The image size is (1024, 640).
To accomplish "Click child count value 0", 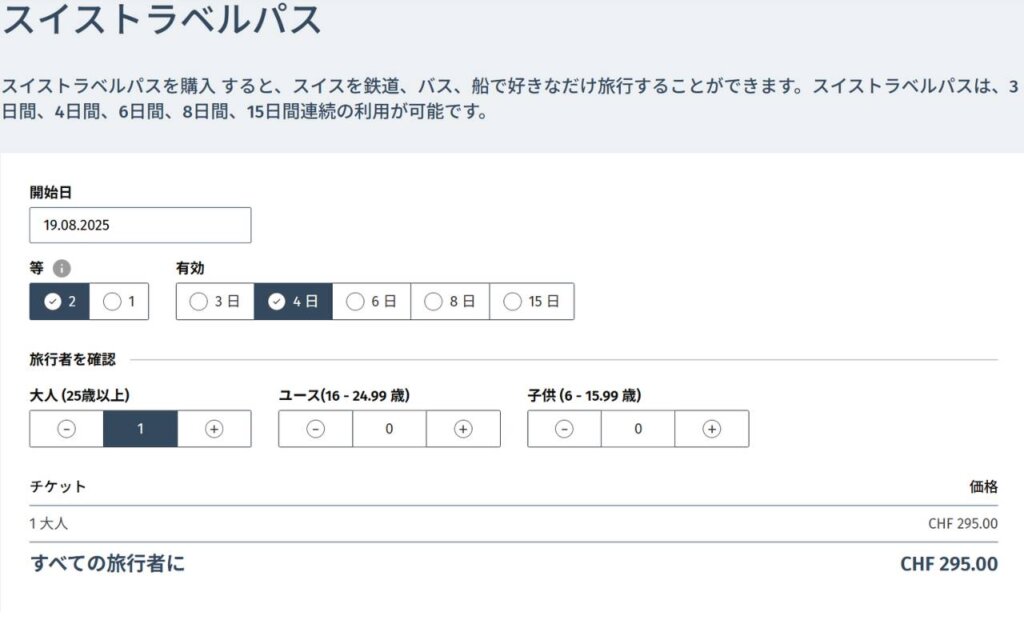I will (x=638, y=429).
